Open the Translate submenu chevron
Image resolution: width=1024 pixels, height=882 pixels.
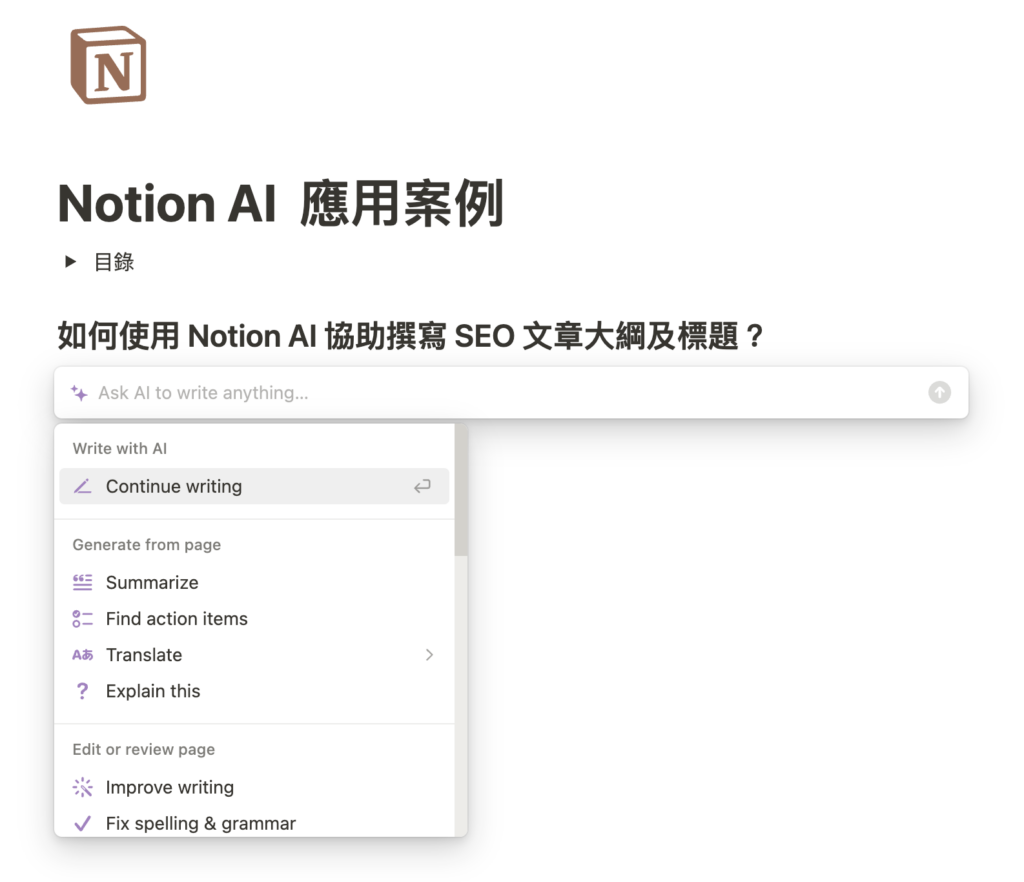pyautogui.click(x=429, y=655)
